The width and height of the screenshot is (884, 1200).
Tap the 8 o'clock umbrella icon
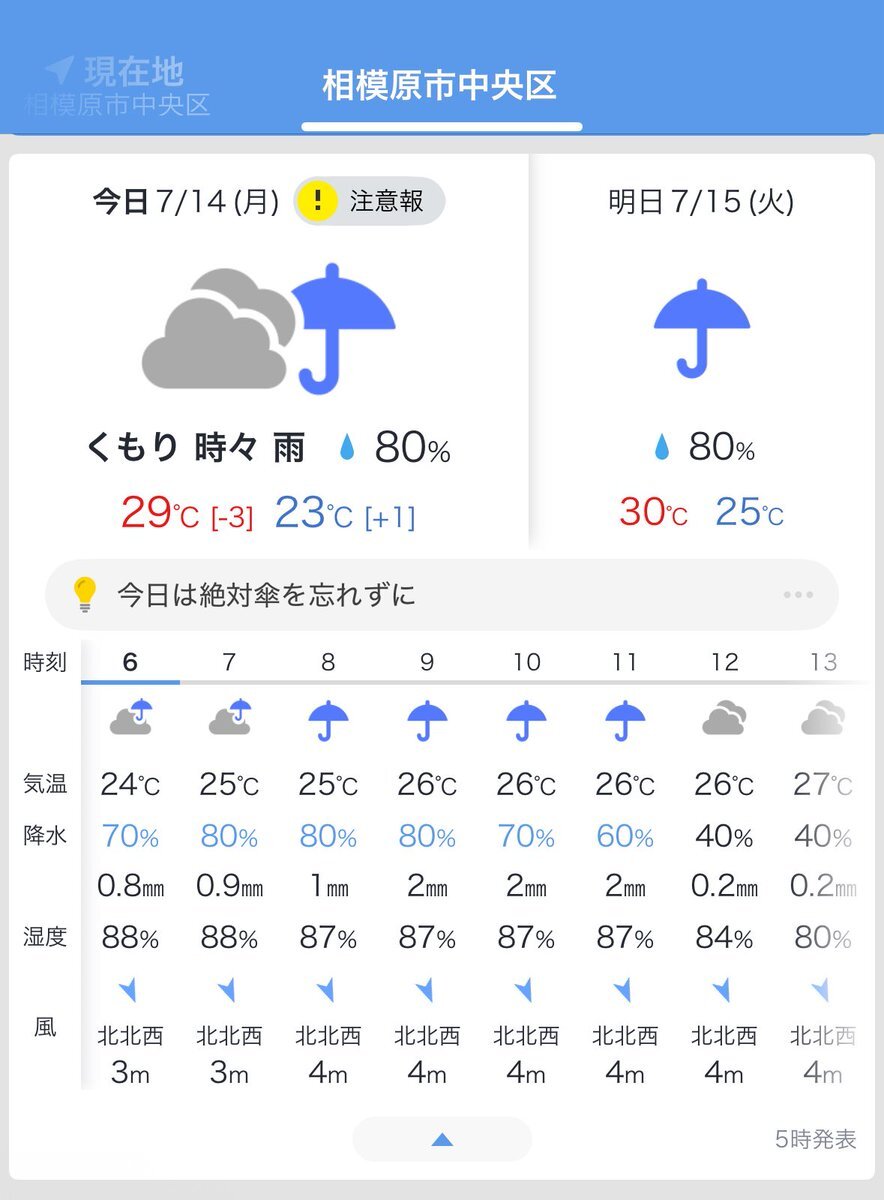pyautogui.click(x=328, y=719)
